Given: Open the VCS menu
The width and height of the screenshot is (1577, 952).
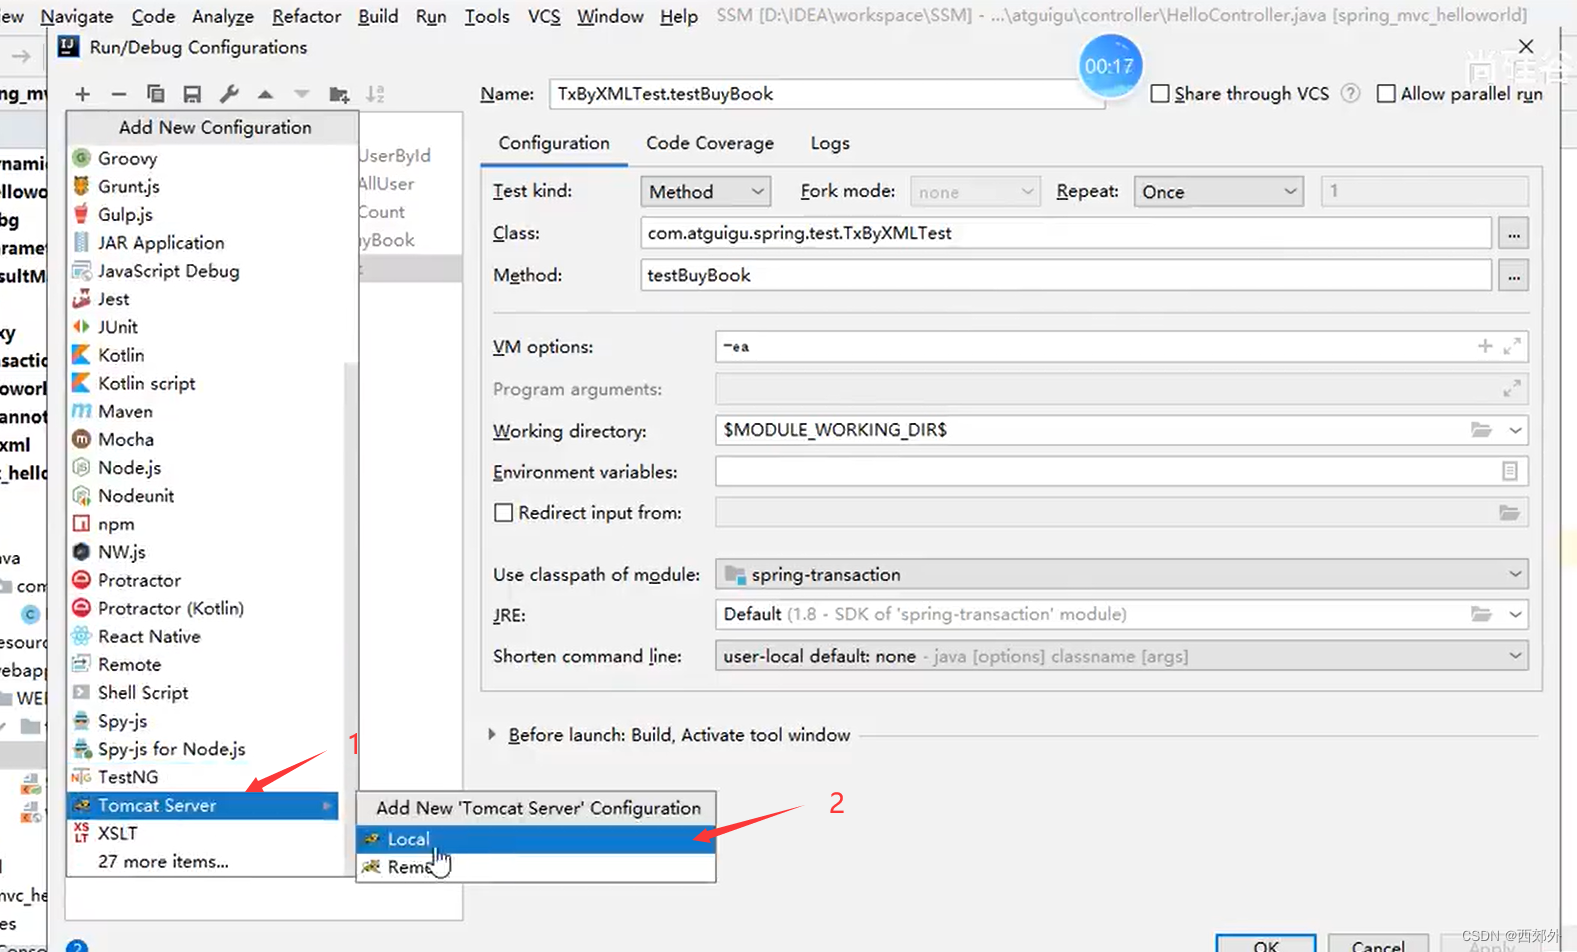Looking at the screenshot, I should coord(544,16).
